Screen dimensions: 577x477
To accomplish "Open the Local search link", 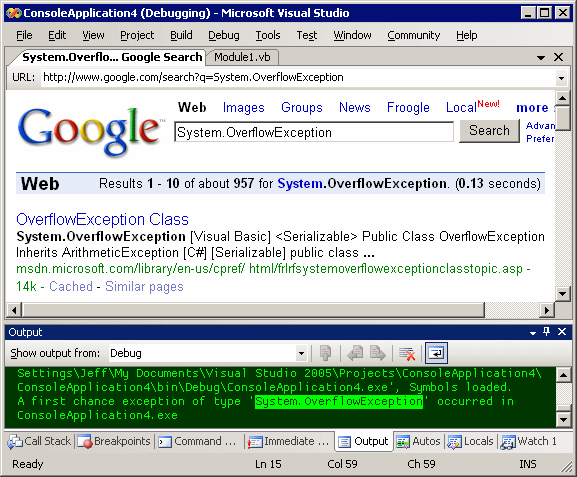I will coord(461,107).
